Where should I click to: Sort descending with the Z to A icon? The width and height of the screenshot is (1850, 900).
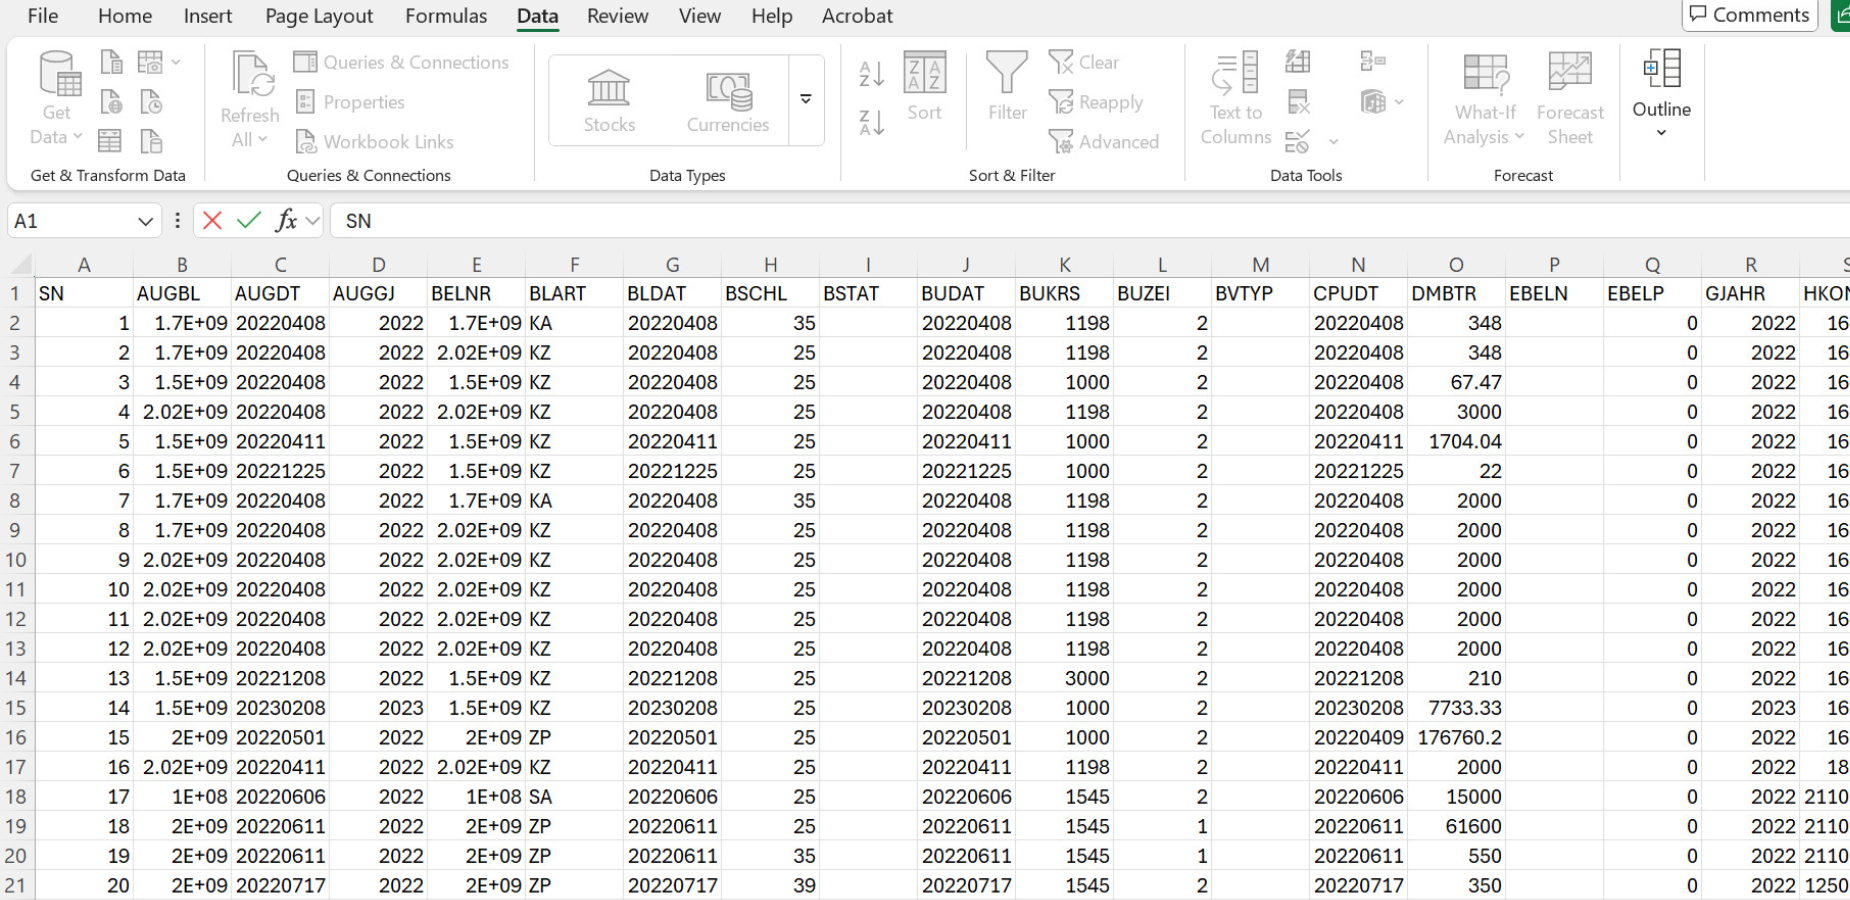(x=871, y=122)
